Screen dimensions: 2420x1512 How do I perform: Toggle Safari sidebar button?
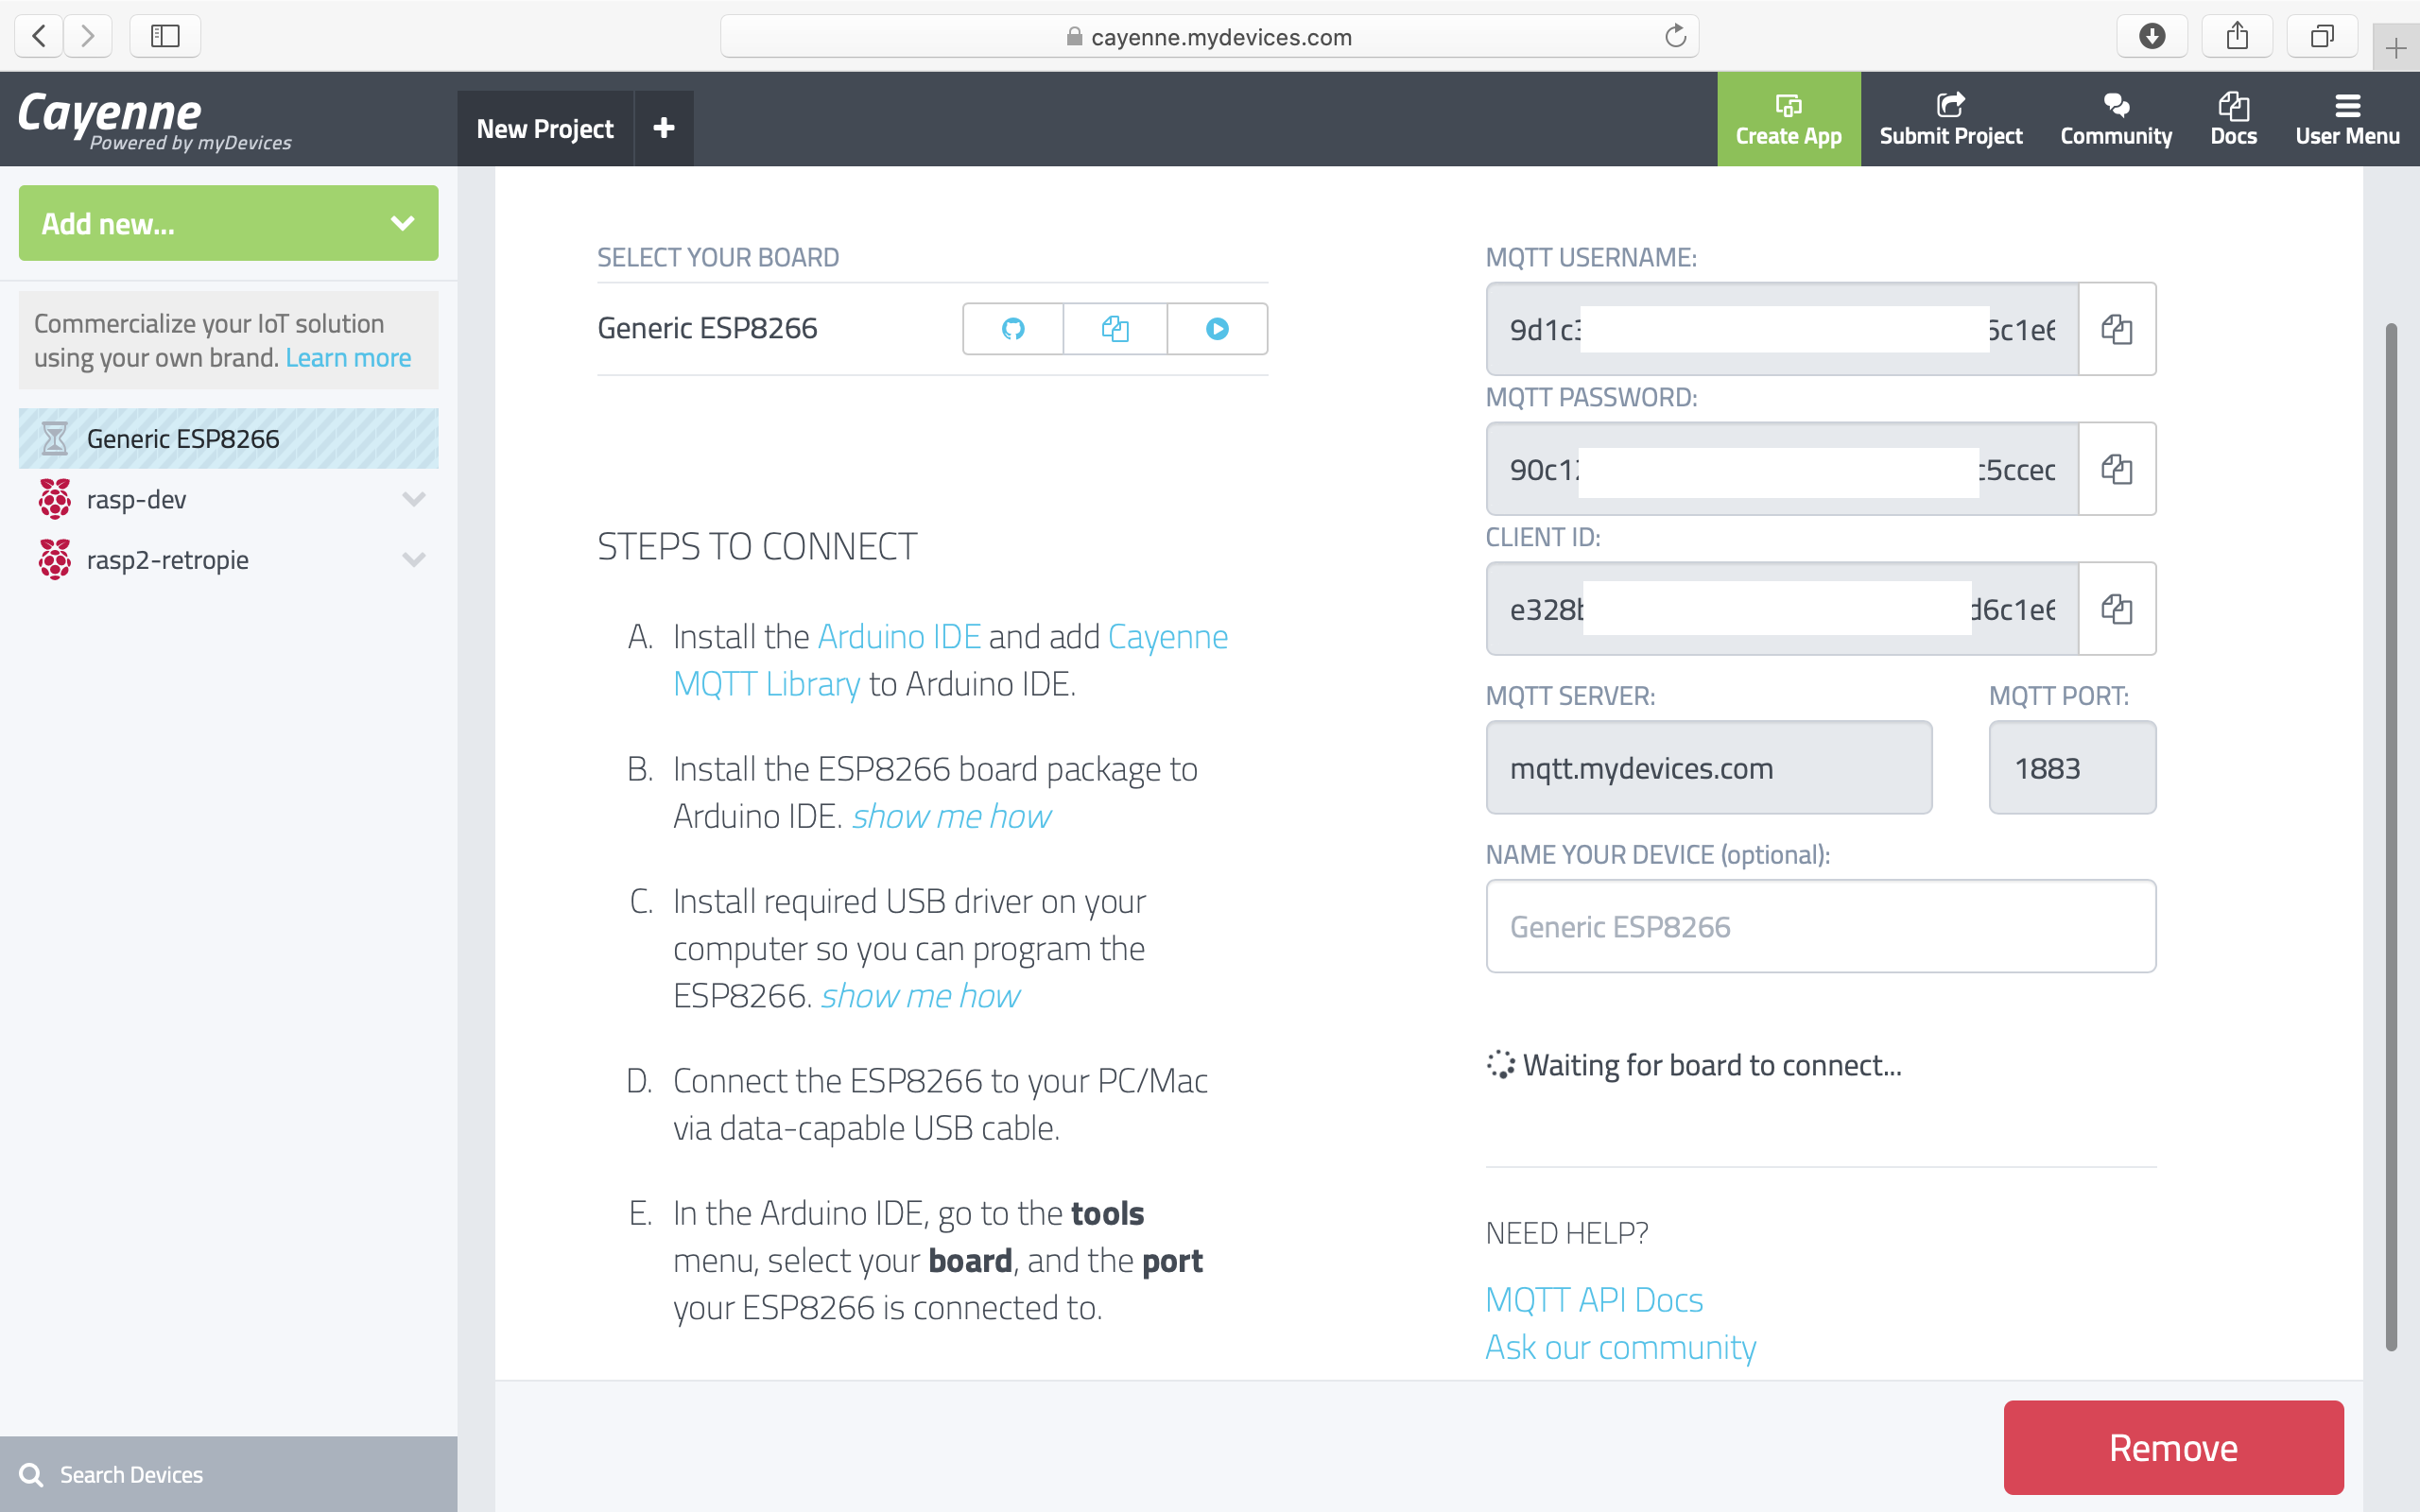point(165,36)
